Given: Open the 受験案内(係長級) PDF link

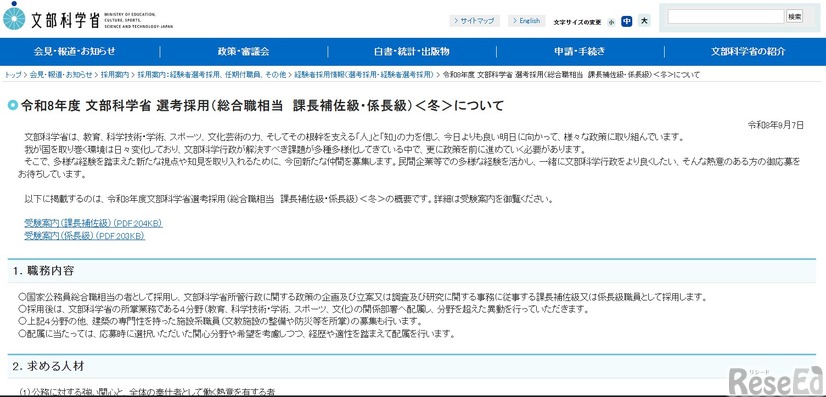Looking at the screenshot, I should coord(84,236).
